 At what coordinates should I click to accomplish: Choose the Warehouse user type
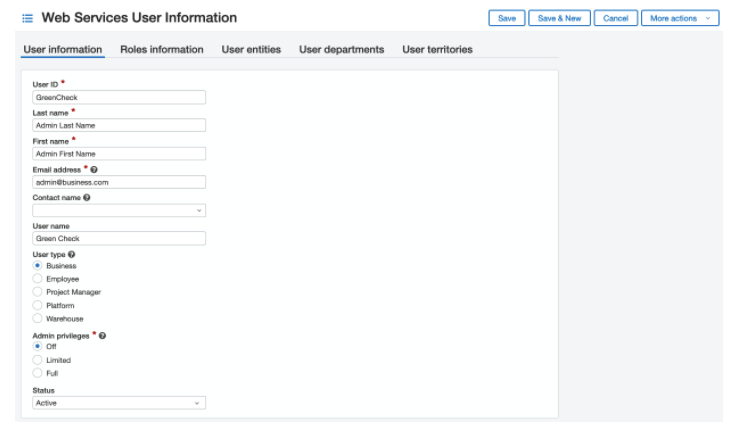click(x=38, y=318)
